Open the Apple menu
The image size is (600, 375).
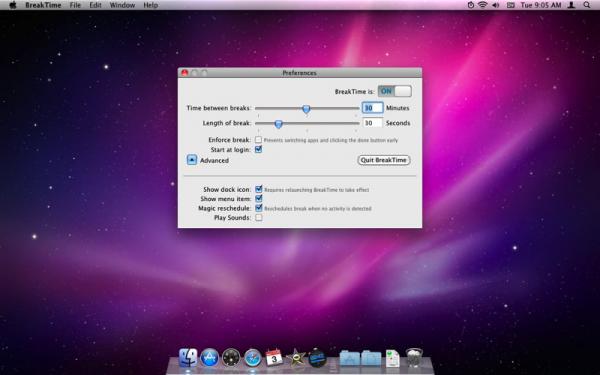13,5
